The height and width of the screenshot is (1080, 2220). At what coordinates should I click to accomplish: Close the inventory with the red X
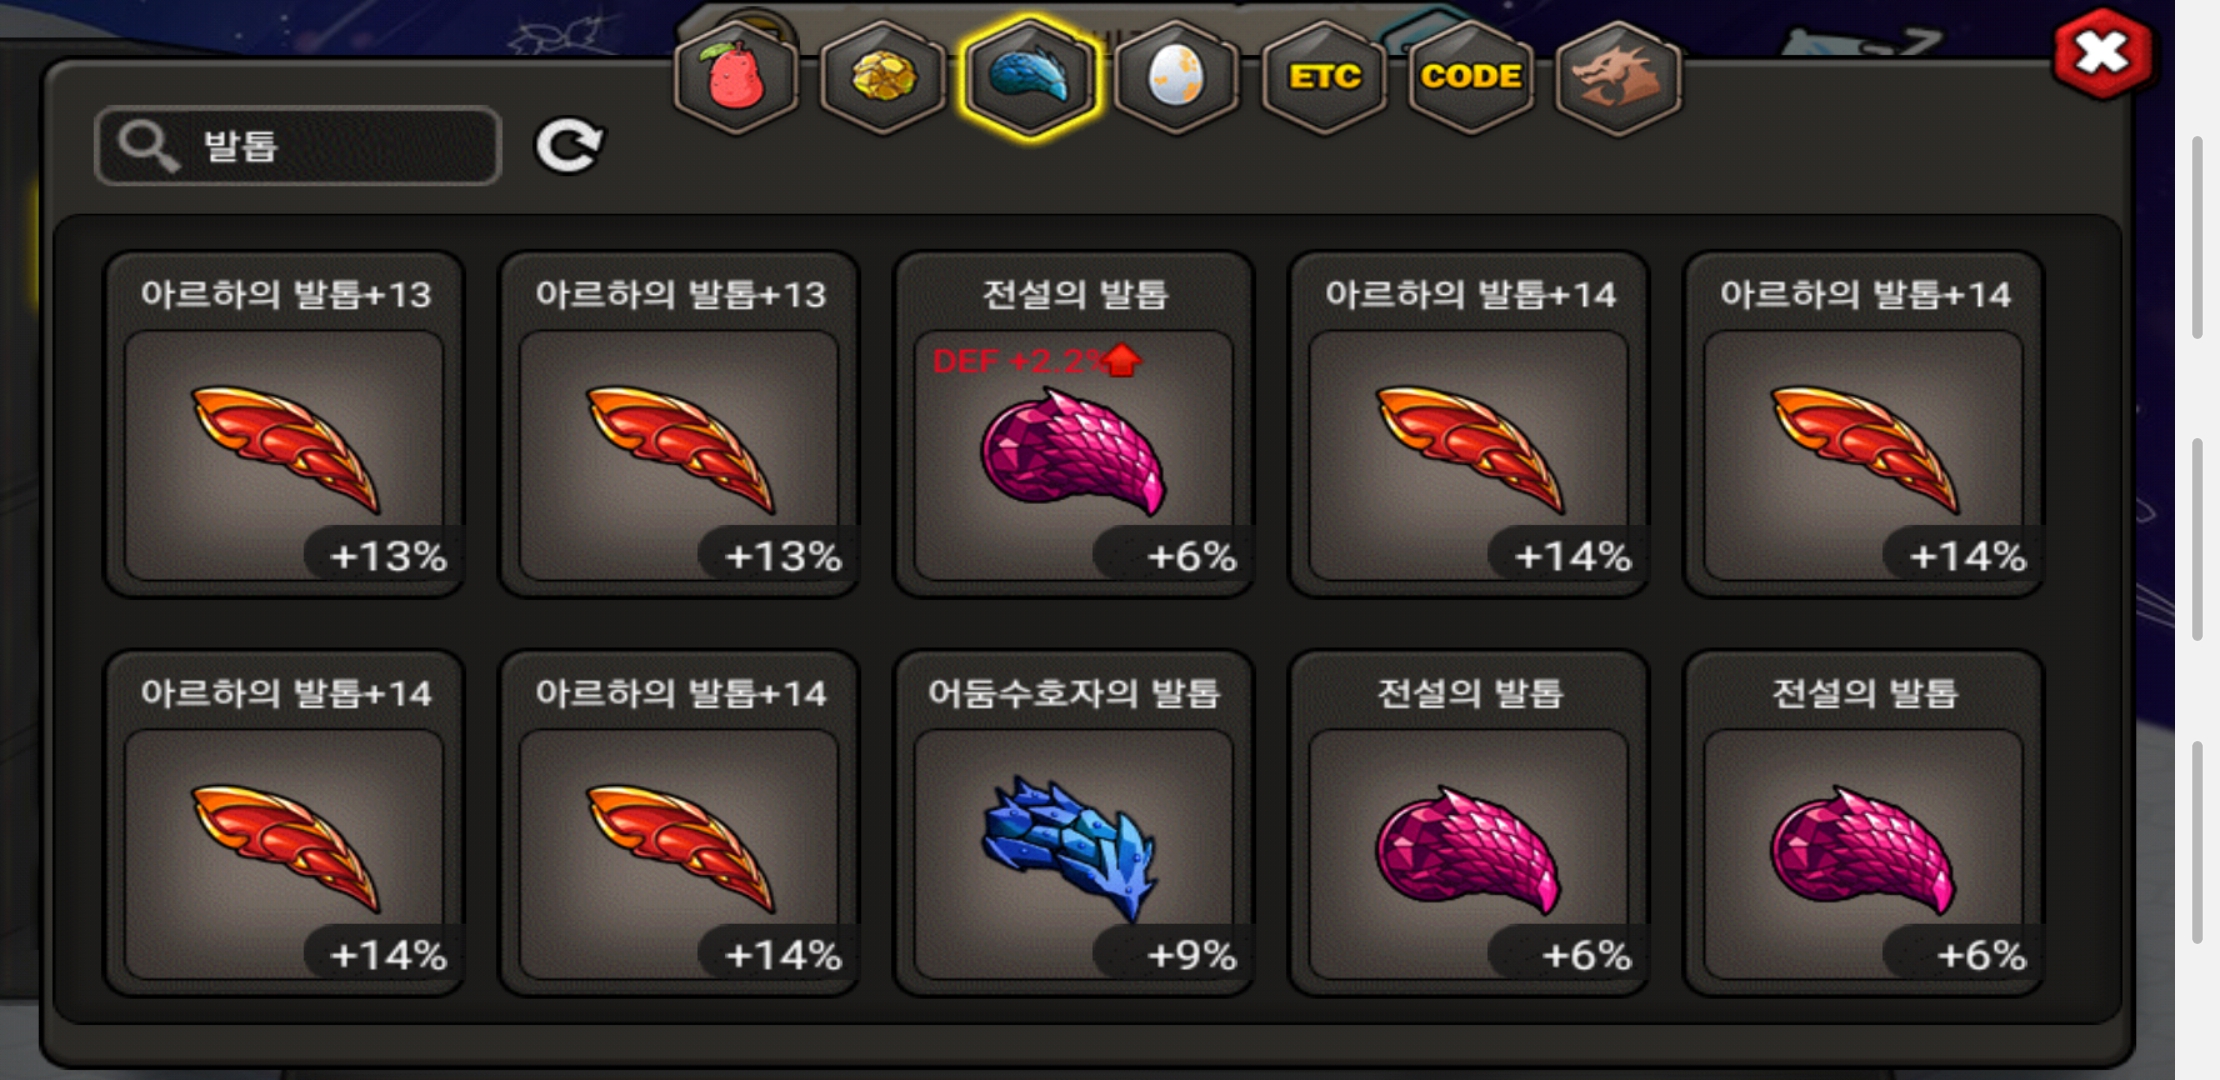(x=2101, y=54)
